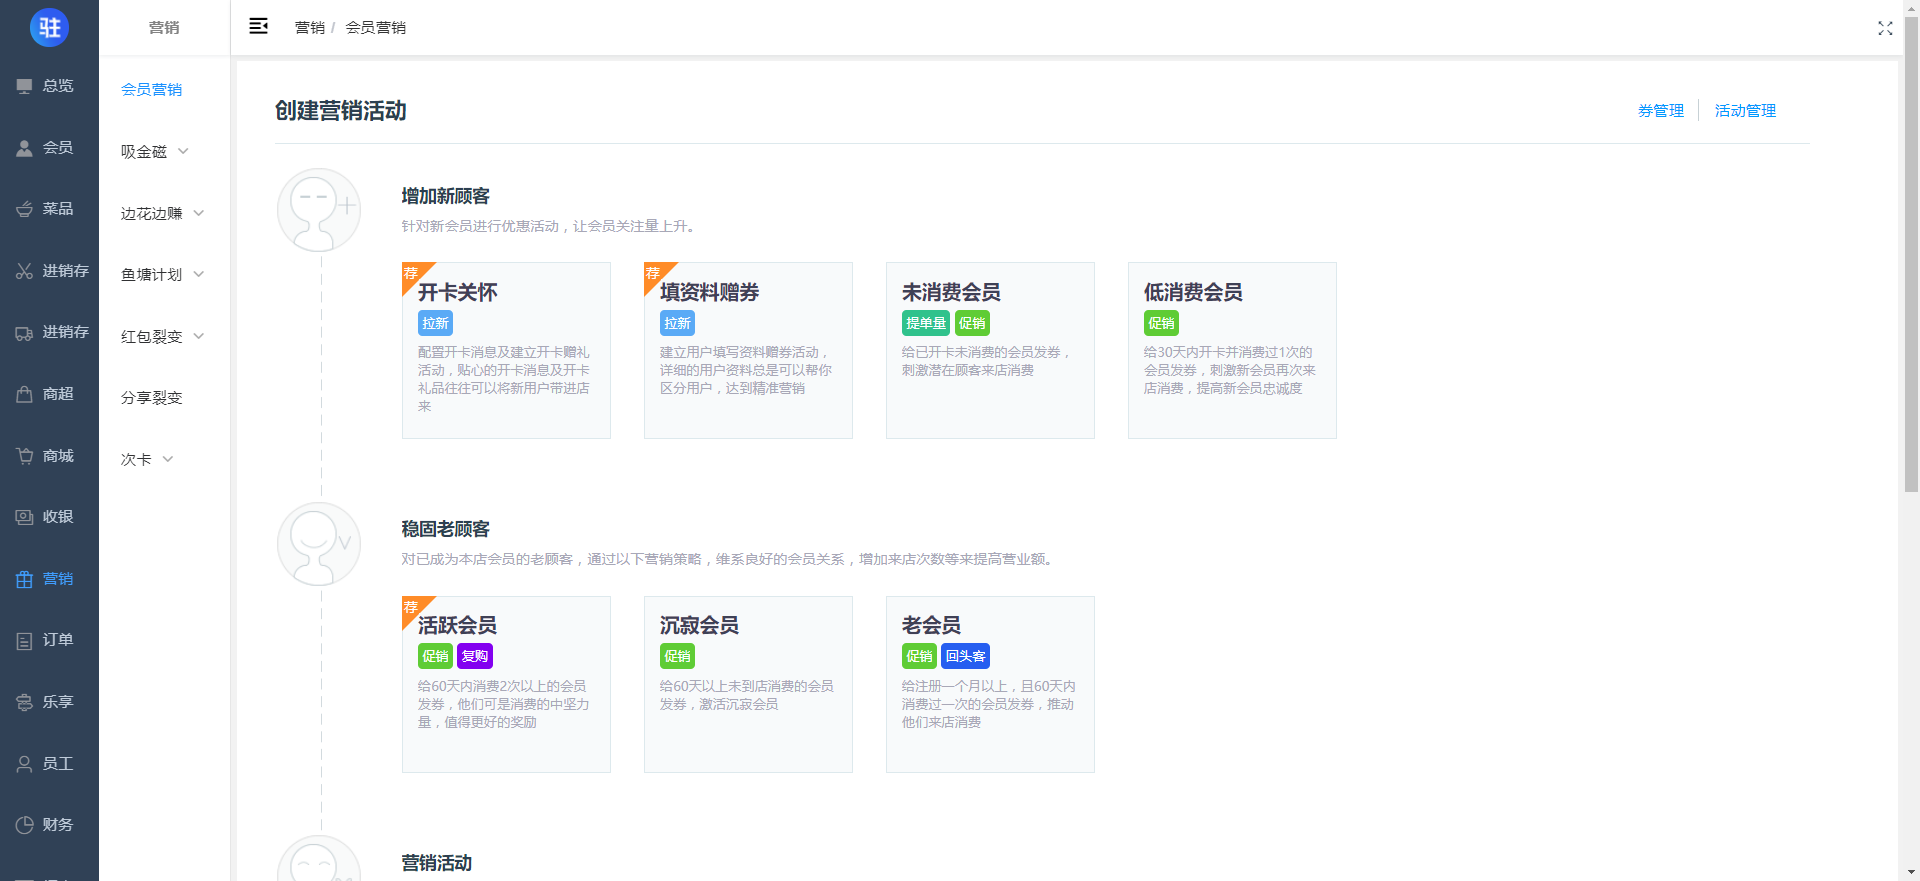Screen dimensions: 1920x881
Task: Click the 营销活动 section title
Action: 437,863
